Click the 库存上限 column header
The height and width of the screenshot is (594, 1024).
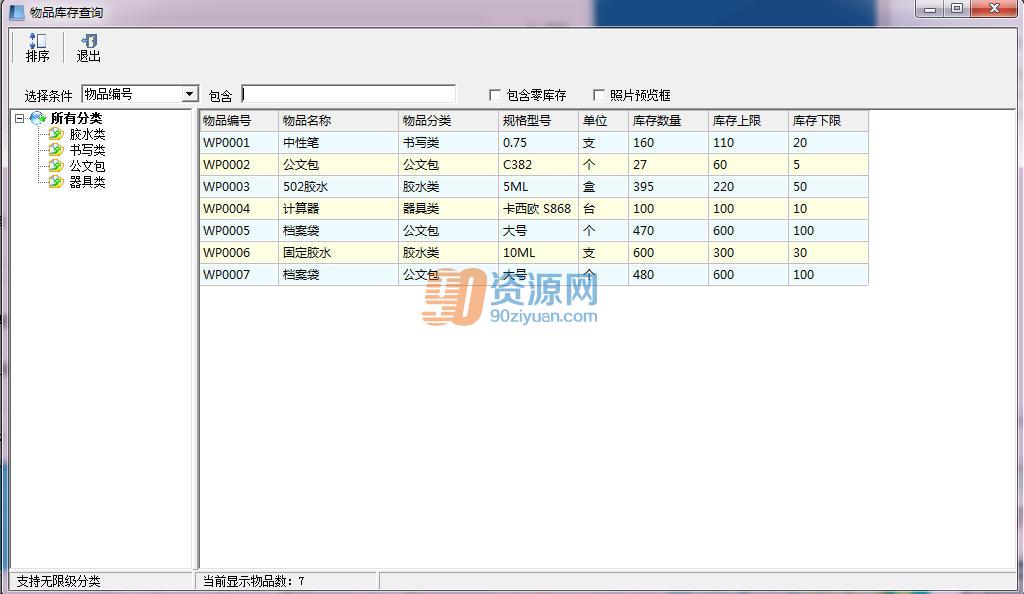[x=748, y=121]
